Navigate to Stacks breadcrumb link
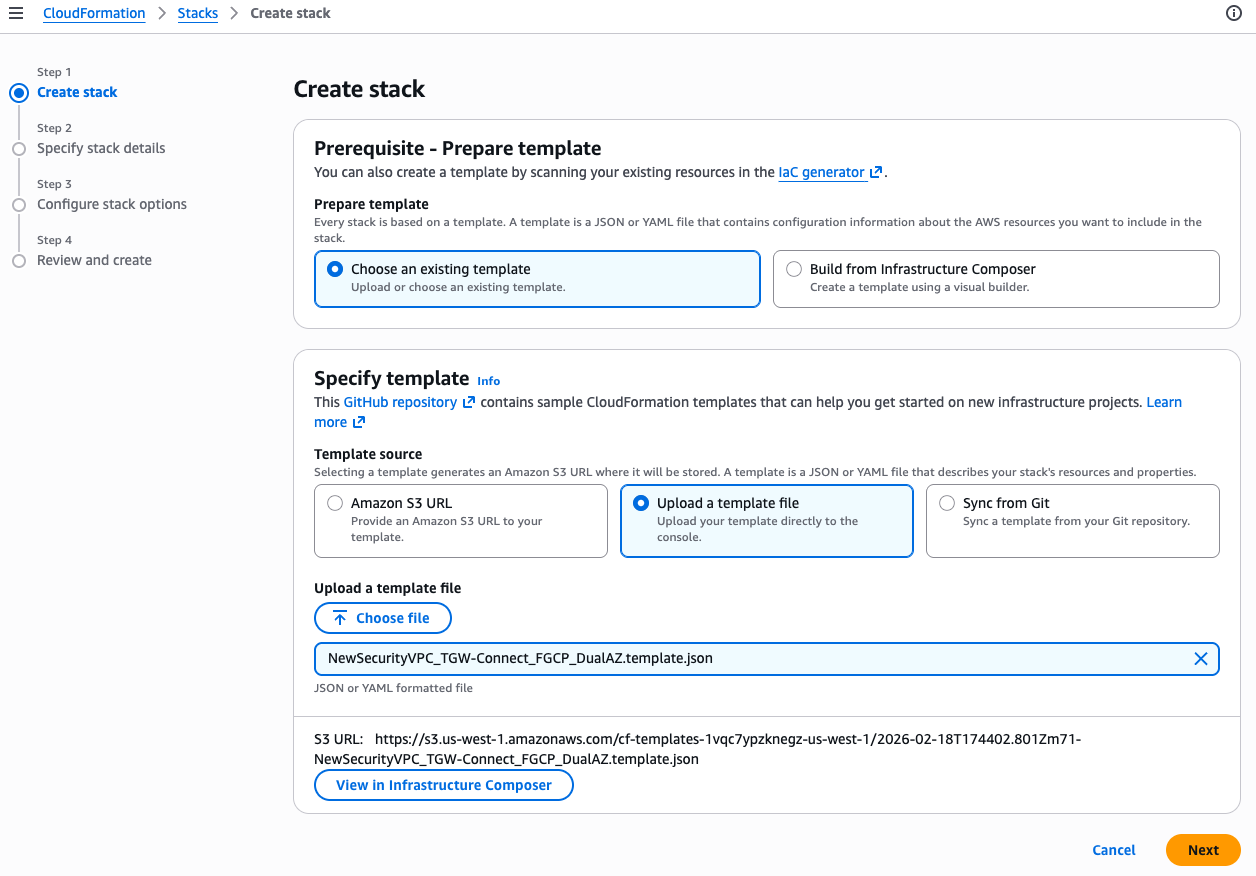Screen dimensions: 1256x876 [x=197, y=13]
